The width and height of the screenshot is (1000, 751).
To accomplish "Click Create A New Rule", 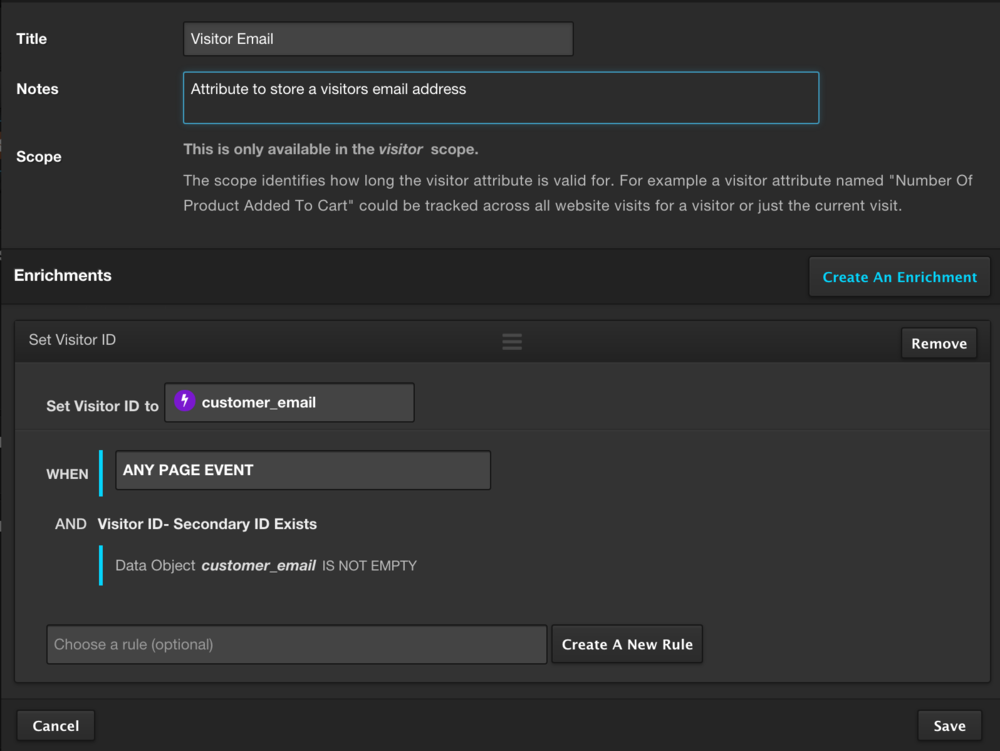I will (x=627, y=644).
